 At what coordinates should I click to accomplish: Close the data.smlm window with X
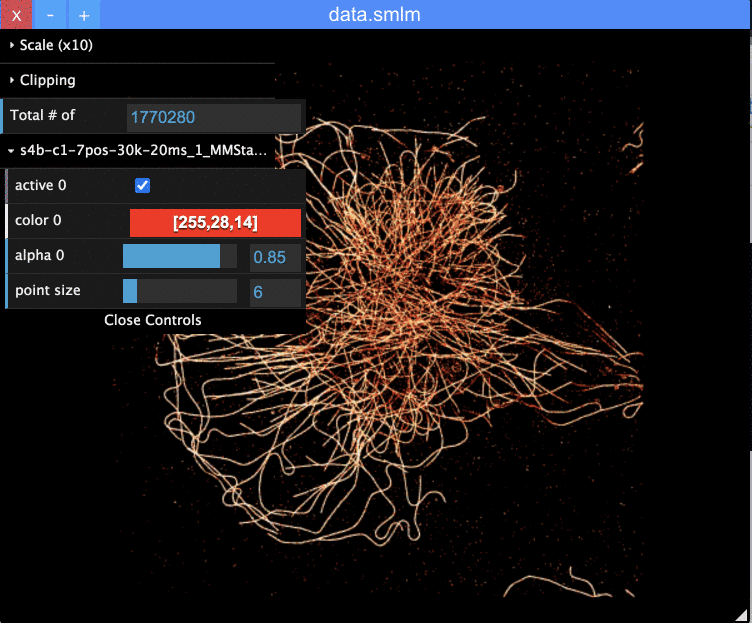coord(16,15)
